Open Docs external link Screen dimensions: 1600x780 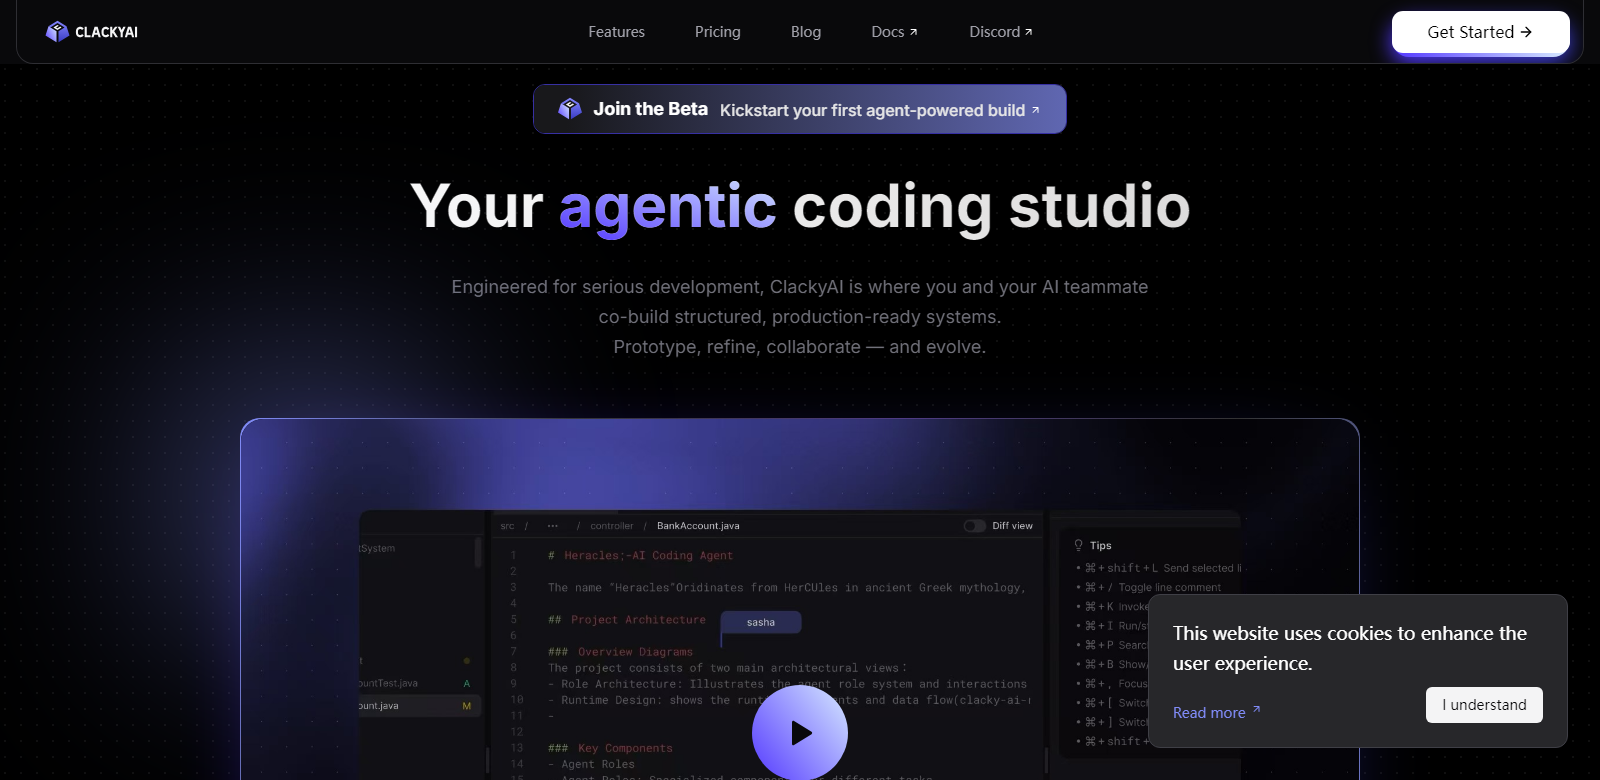894,32
